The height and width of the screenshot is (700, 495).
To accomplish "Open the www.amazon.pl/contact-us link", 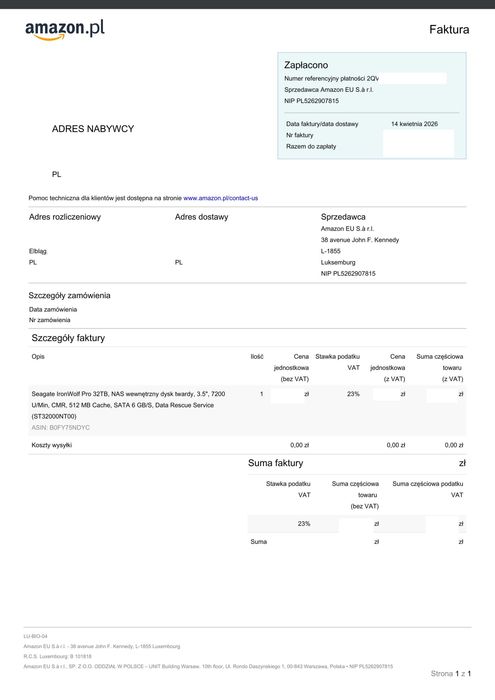I will pyautogui.click(x=220, y=198).
